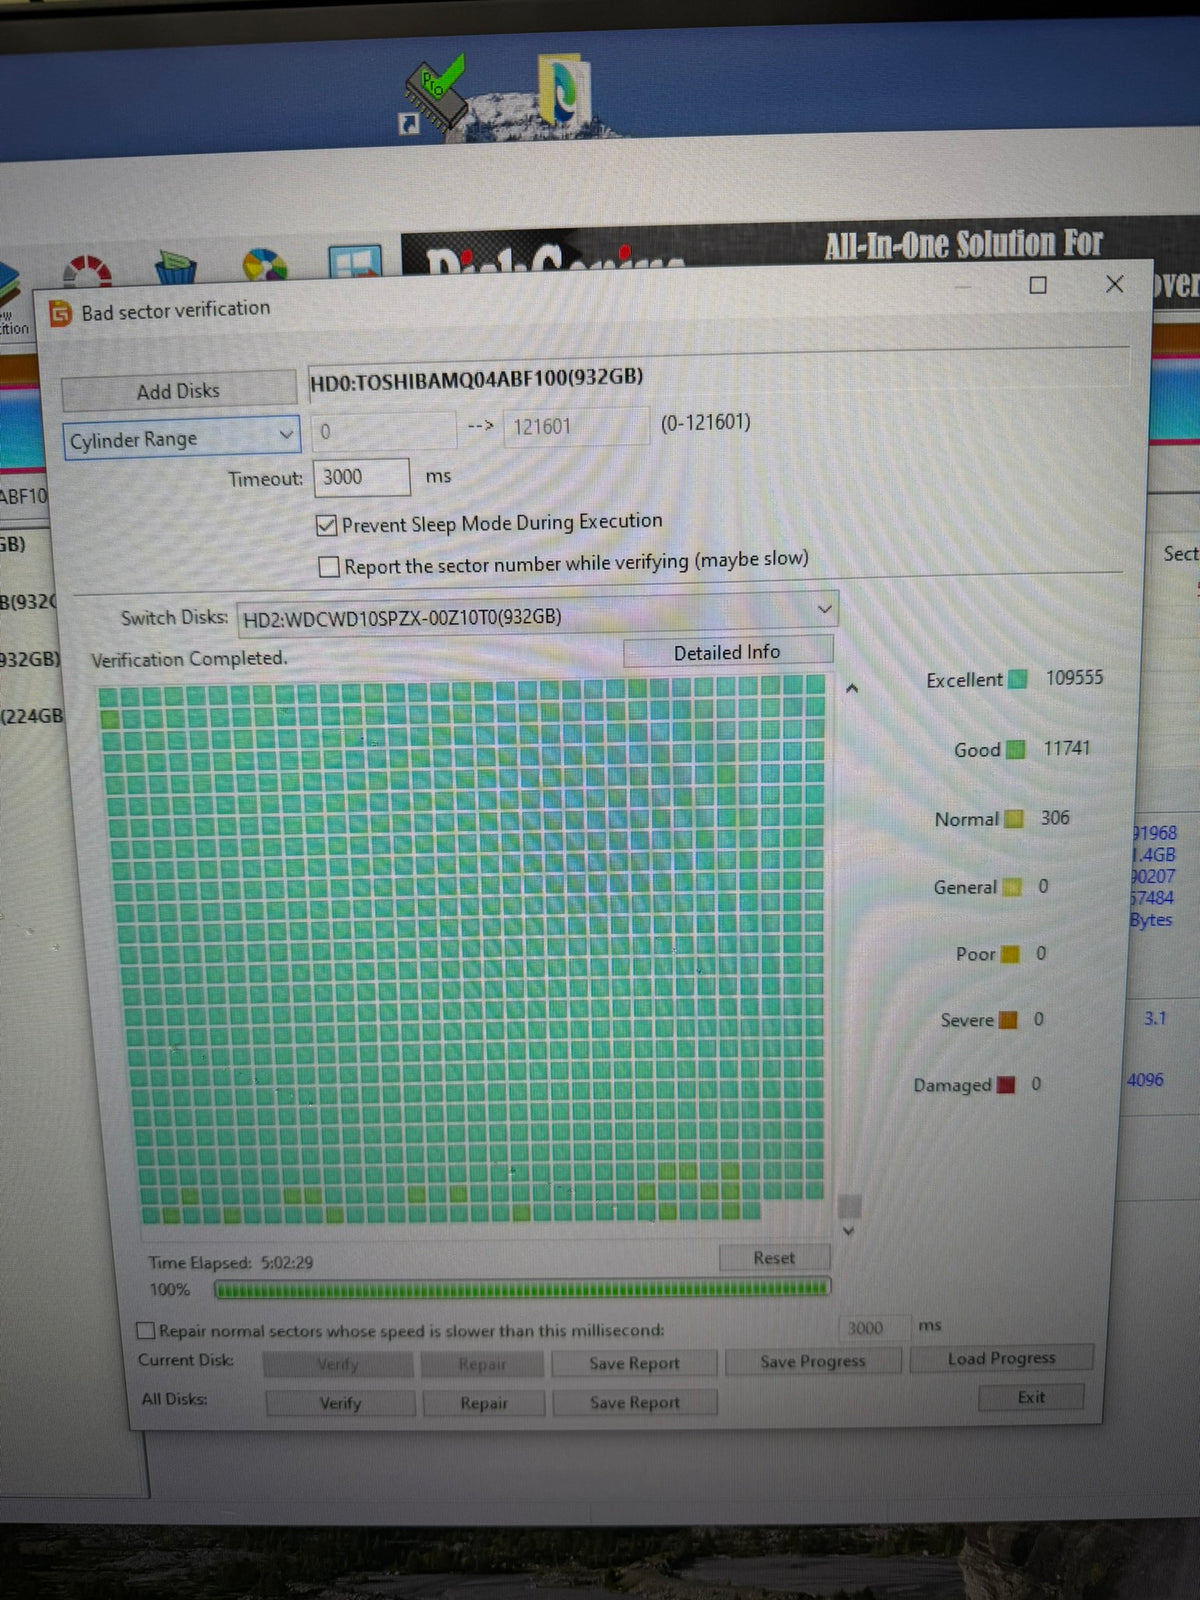Click the Bad sector verification title icon
This screenshot has width=1200, height=1600.
[61, 314]
